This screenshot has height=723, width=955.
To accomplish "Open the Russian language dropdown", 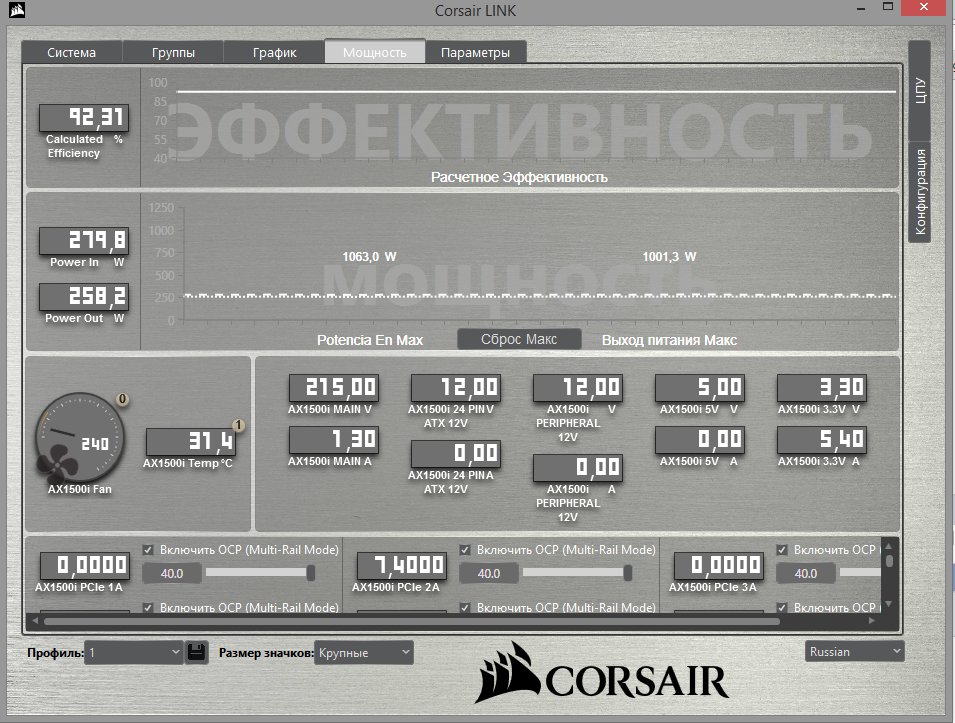I will pyautogui.click(x=855, y=652).
